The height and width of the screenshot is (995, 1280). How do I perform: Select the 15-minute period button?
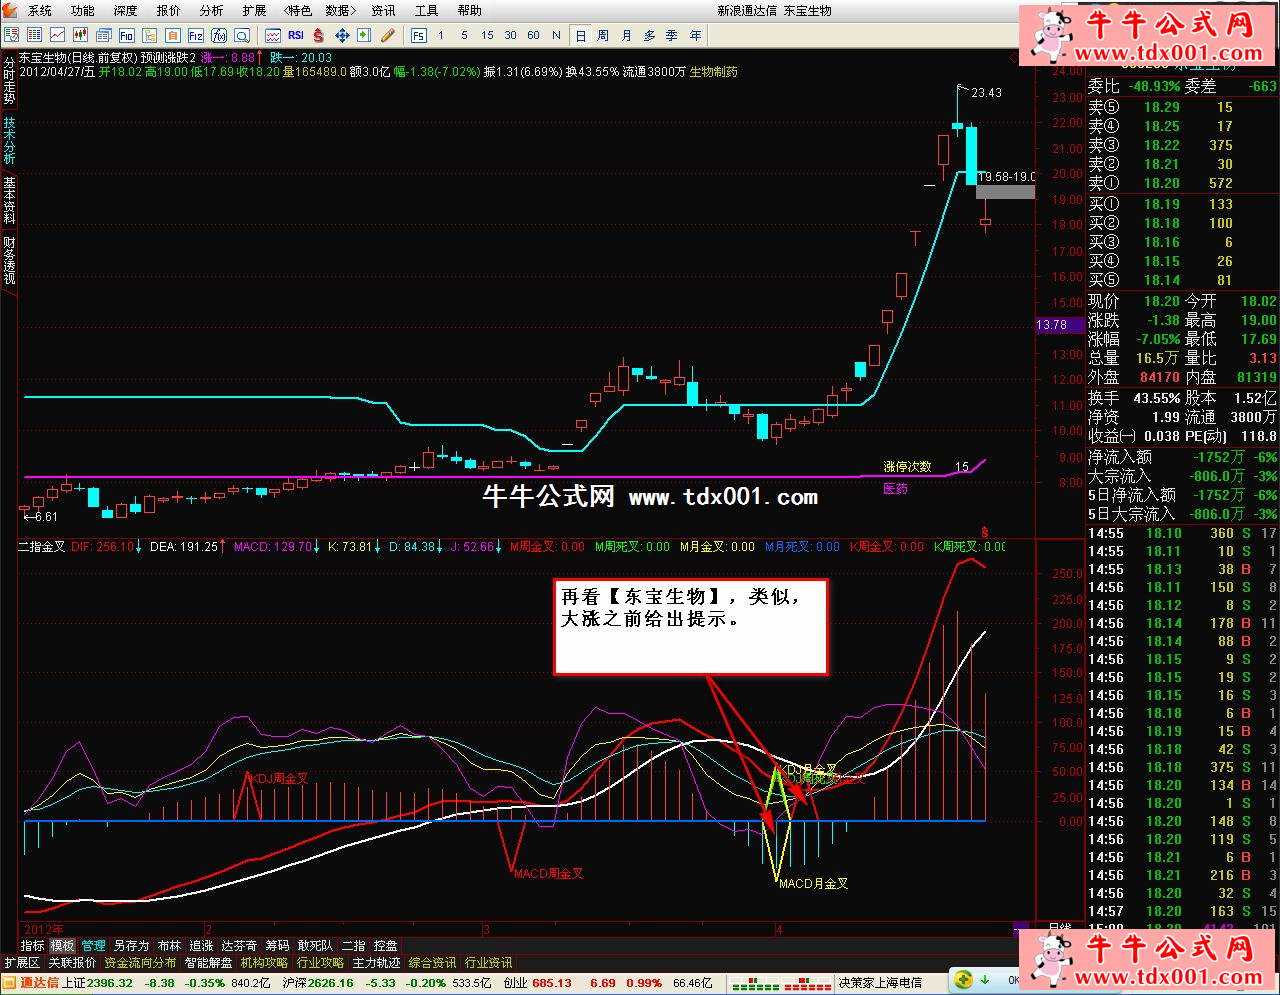pyautogui.click(x=487, y=36)
